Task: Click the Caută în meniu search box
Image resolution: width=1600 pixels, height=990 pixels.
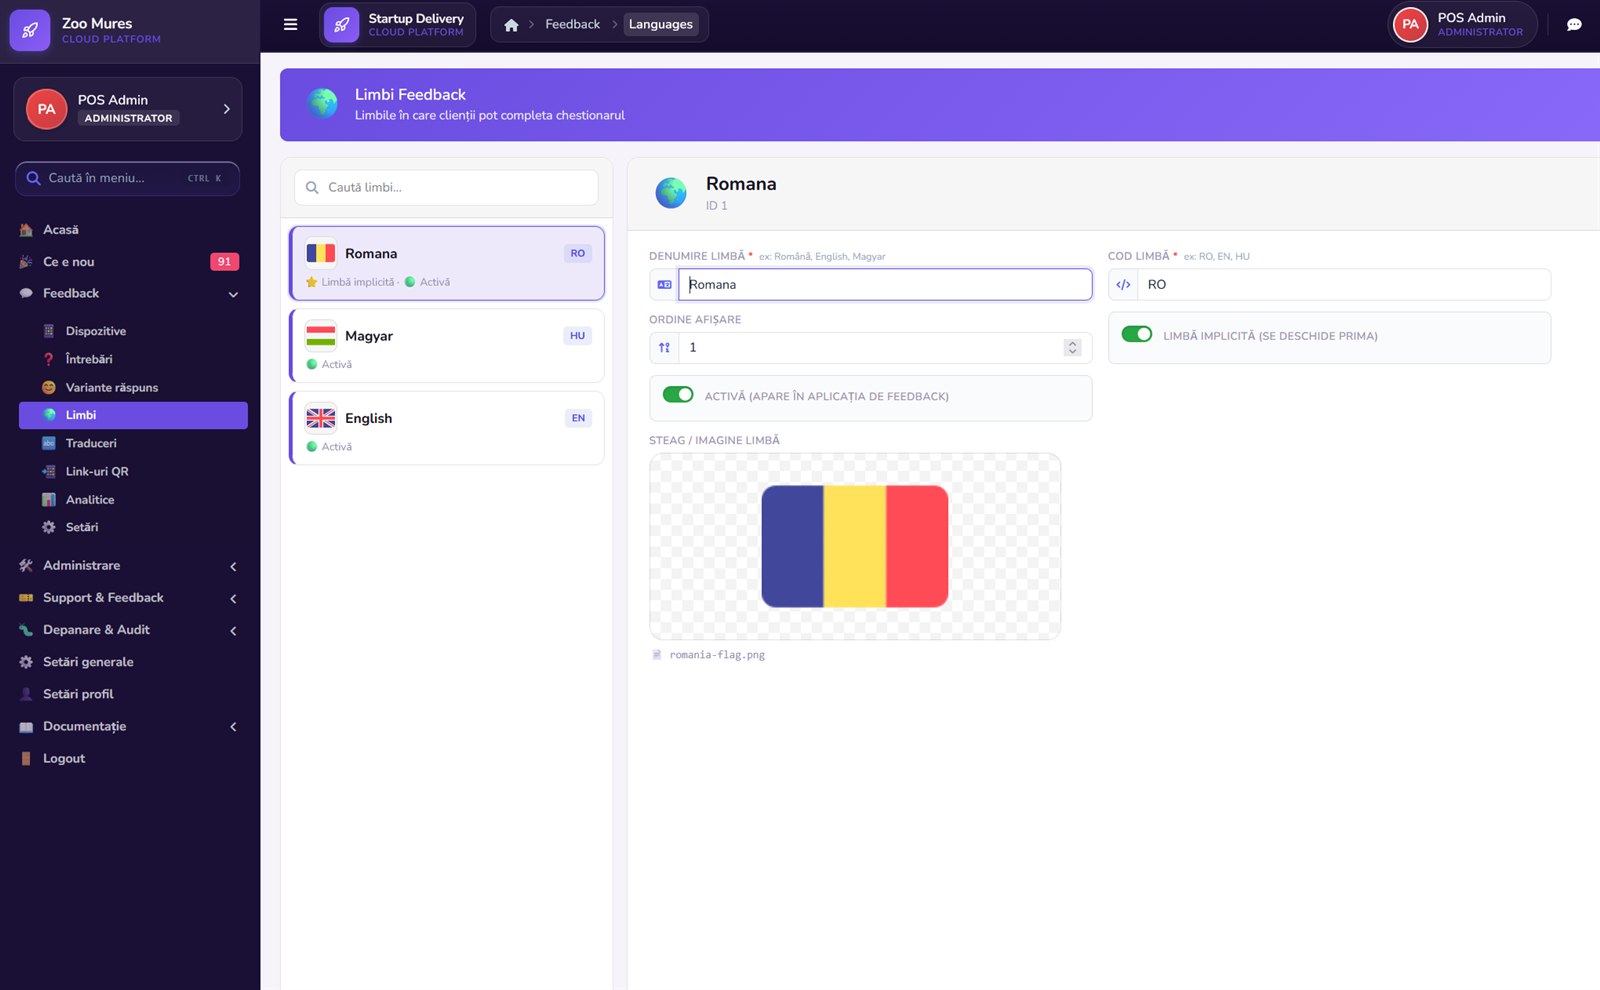Action: coord(127,178)
